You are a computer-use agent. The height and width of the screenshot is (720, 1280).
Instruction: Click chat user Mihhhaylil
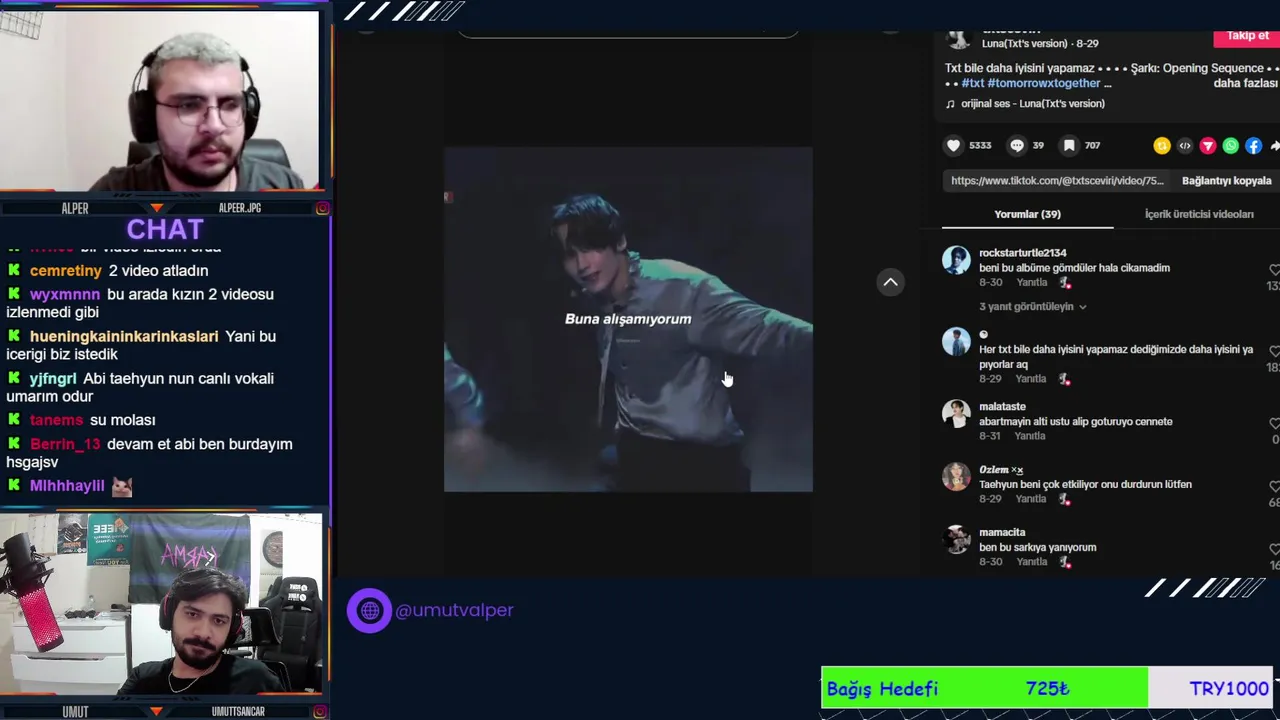[67, 486]
